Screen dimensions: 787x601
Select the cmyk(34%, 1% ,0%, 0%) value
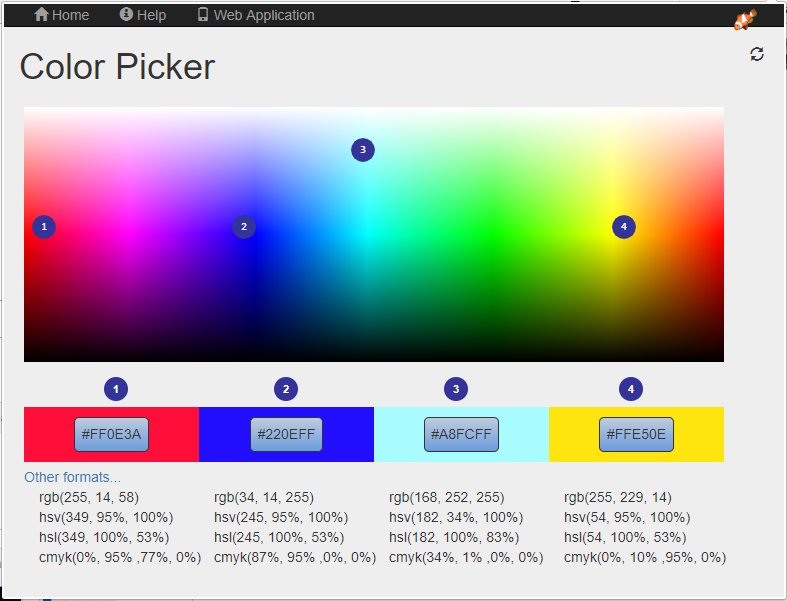(466, 557)
